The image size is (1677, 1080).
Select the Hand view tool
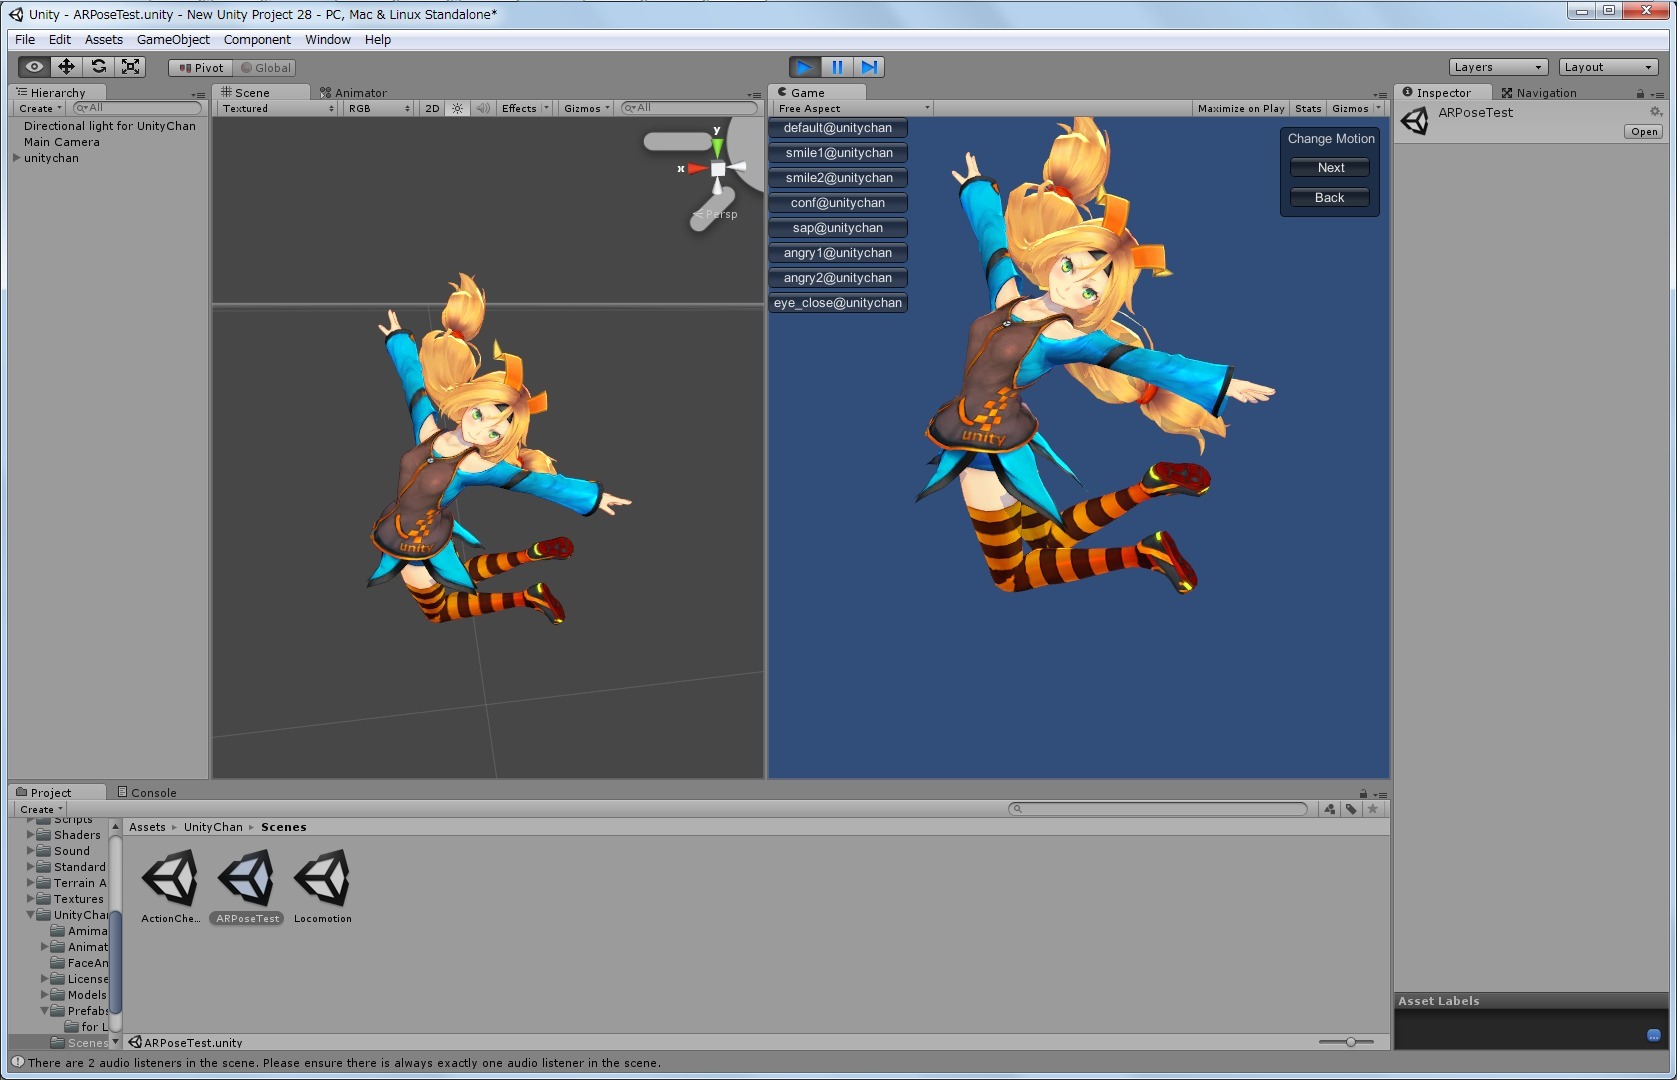tap(34, 67)
